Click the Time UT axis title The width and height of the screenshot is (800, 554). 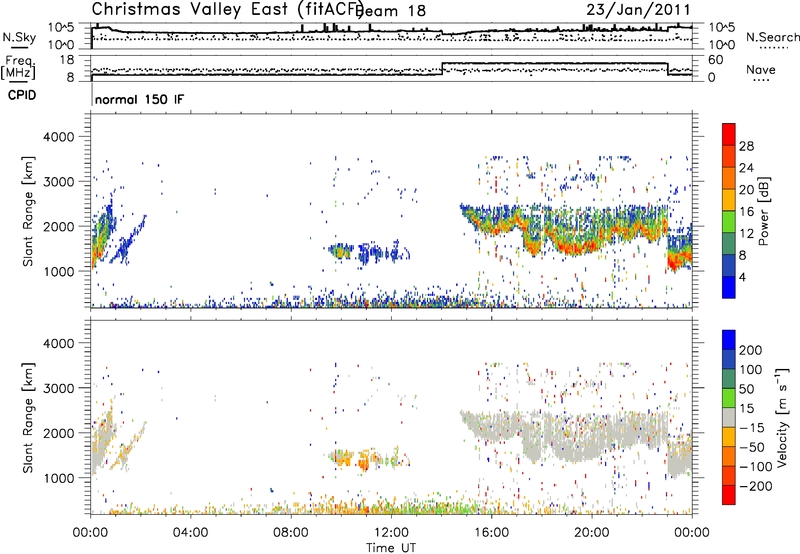point(391,548)
